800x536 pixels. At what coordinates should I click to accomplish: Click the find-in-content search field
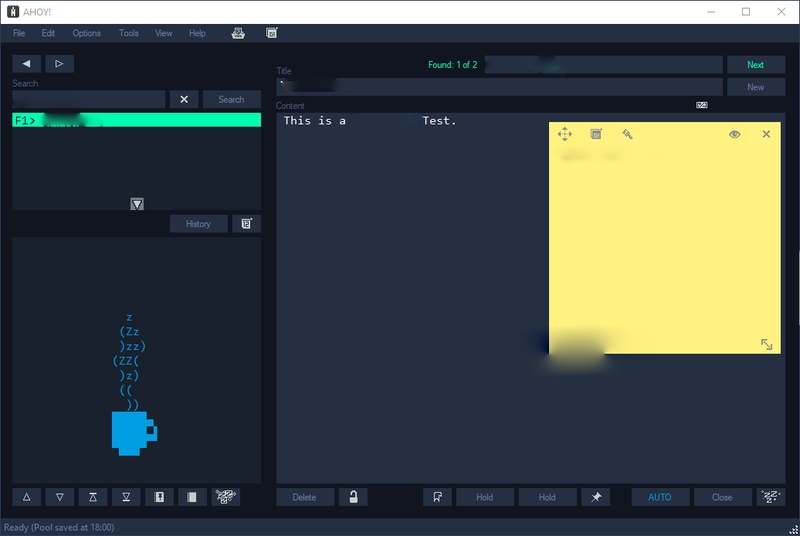click(604, 65)
